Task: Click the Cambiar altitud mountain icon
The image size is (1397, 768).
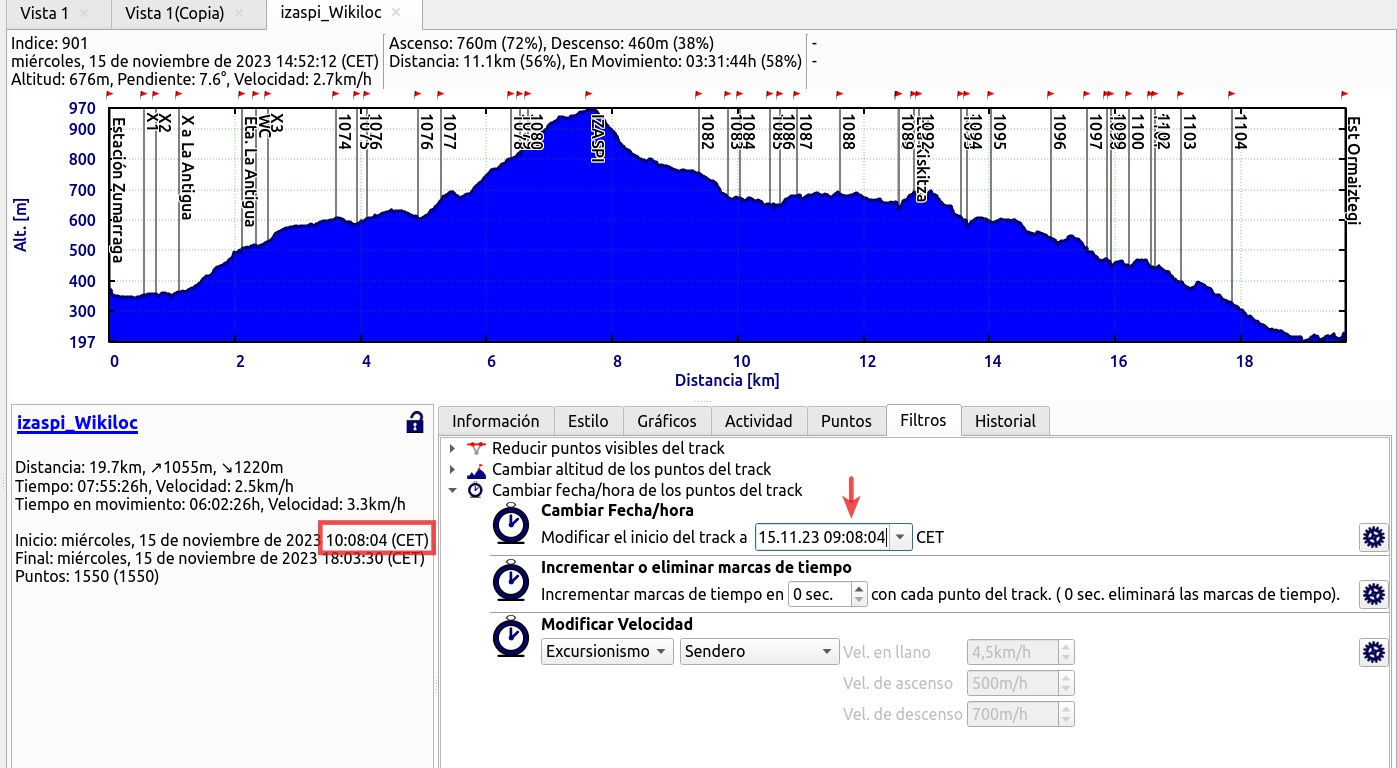Action: (x=476, y=469)
